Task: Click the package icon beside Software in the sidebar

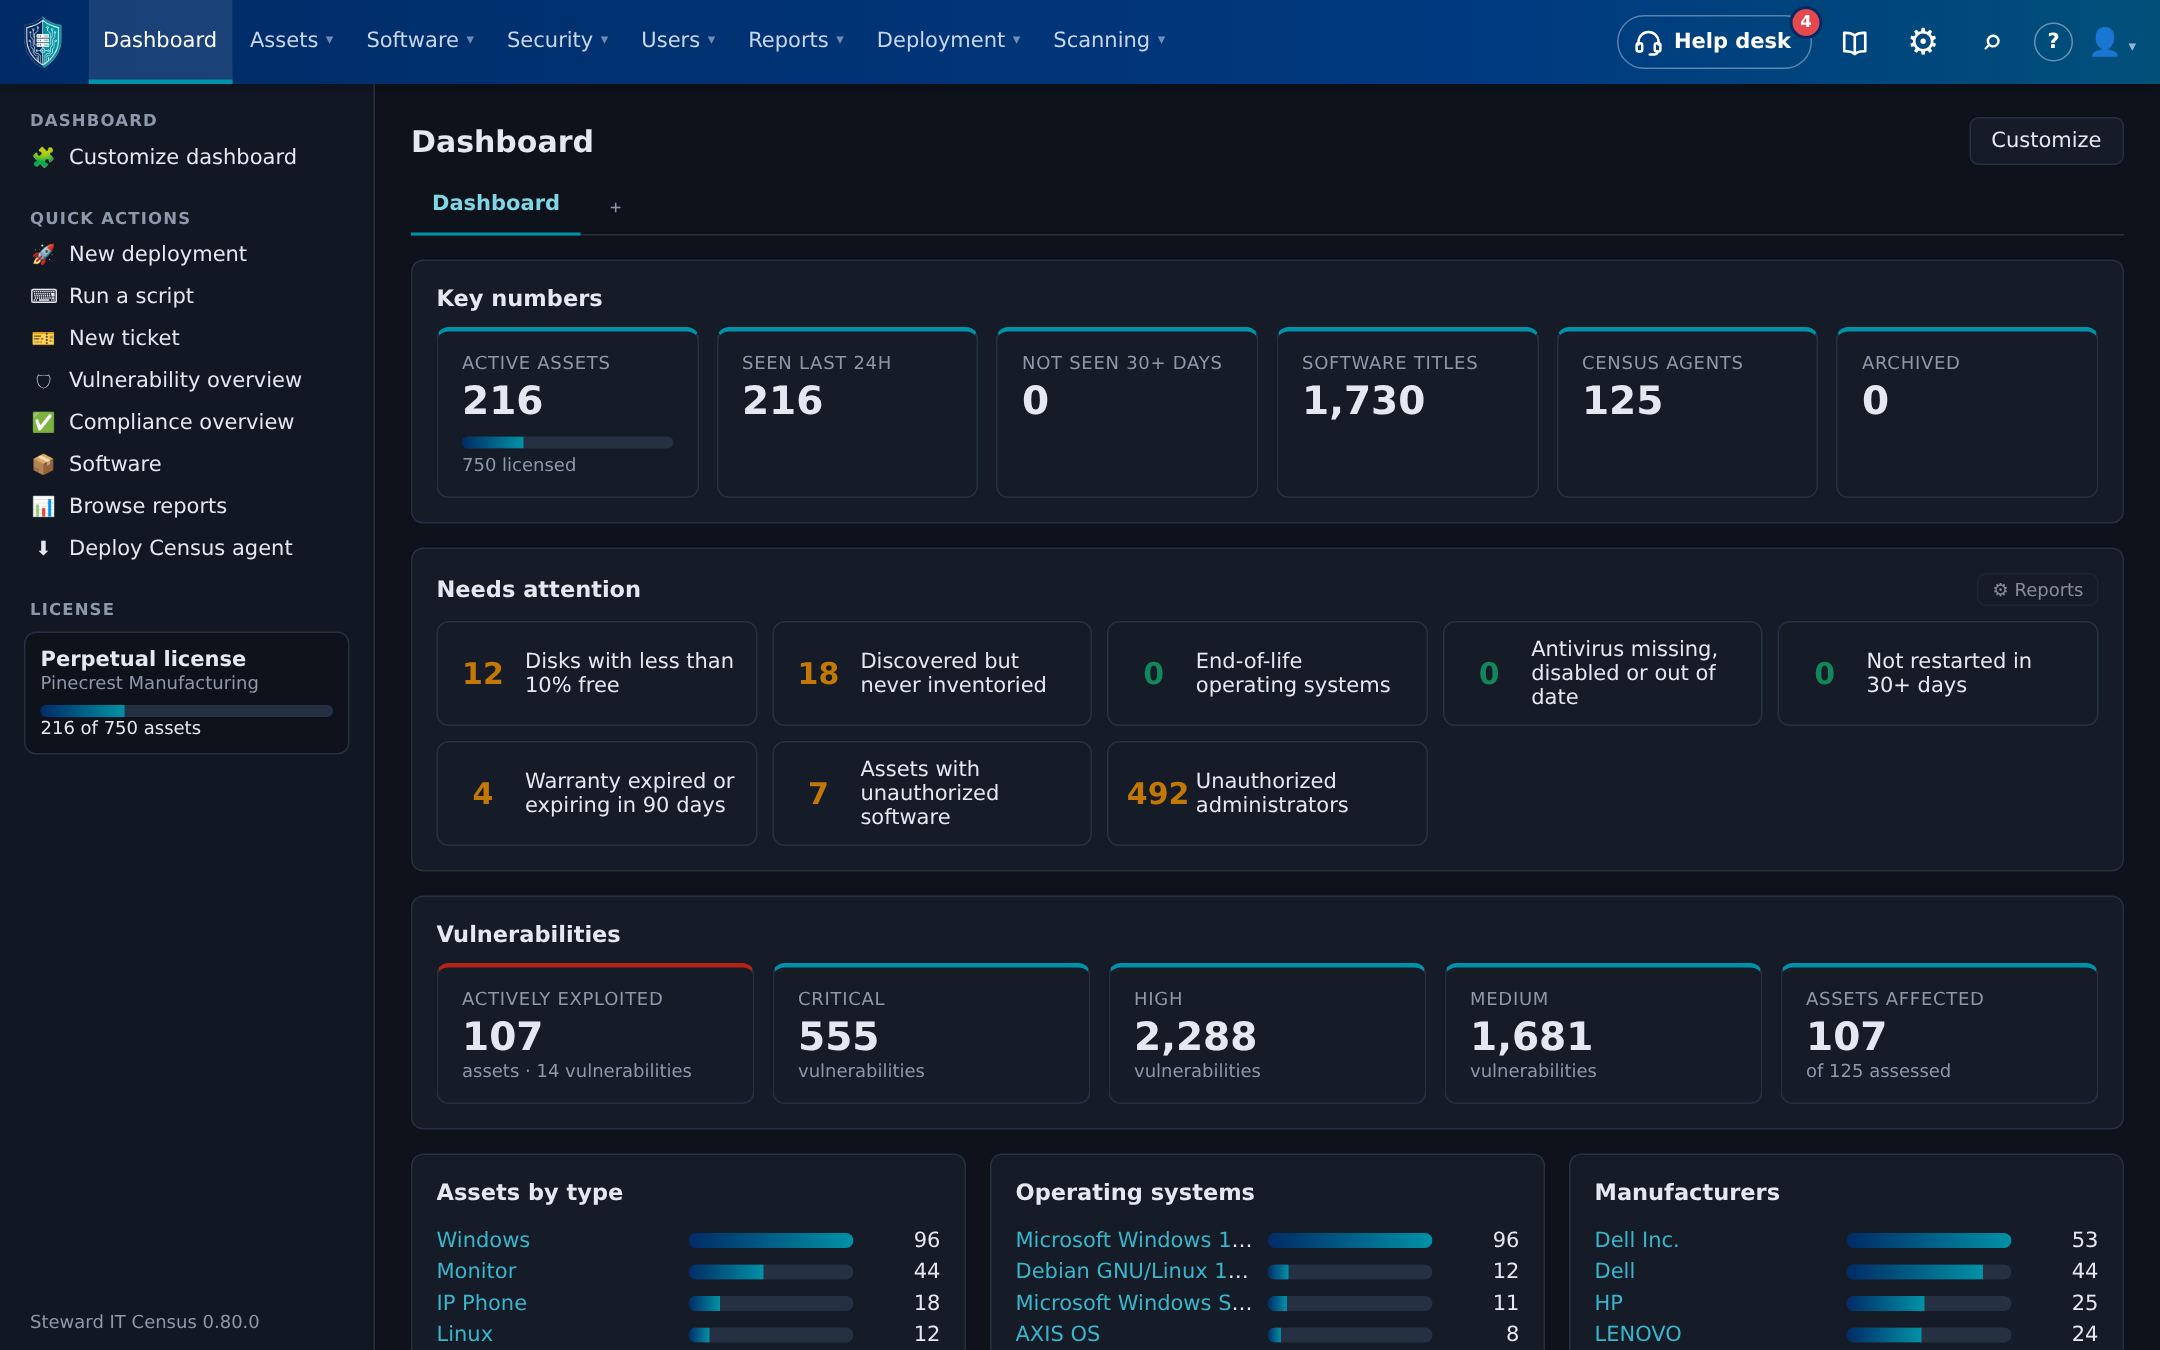Action: 43,464
